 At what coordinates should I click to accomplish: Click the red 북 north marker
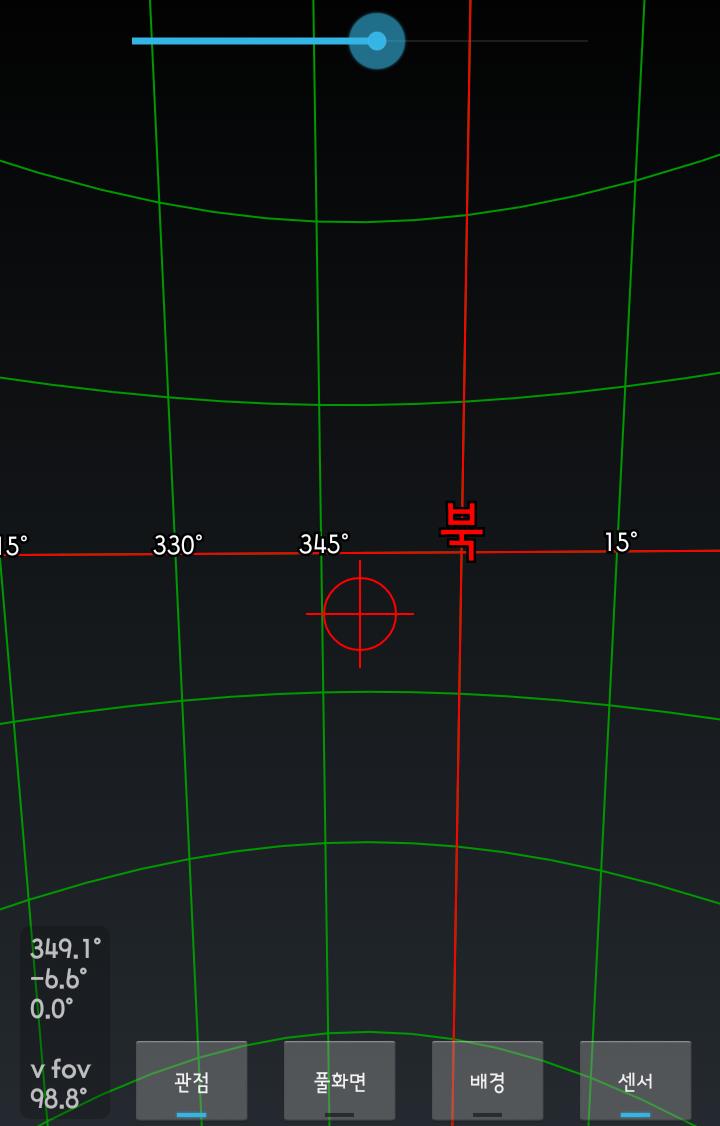coord(462,531)
